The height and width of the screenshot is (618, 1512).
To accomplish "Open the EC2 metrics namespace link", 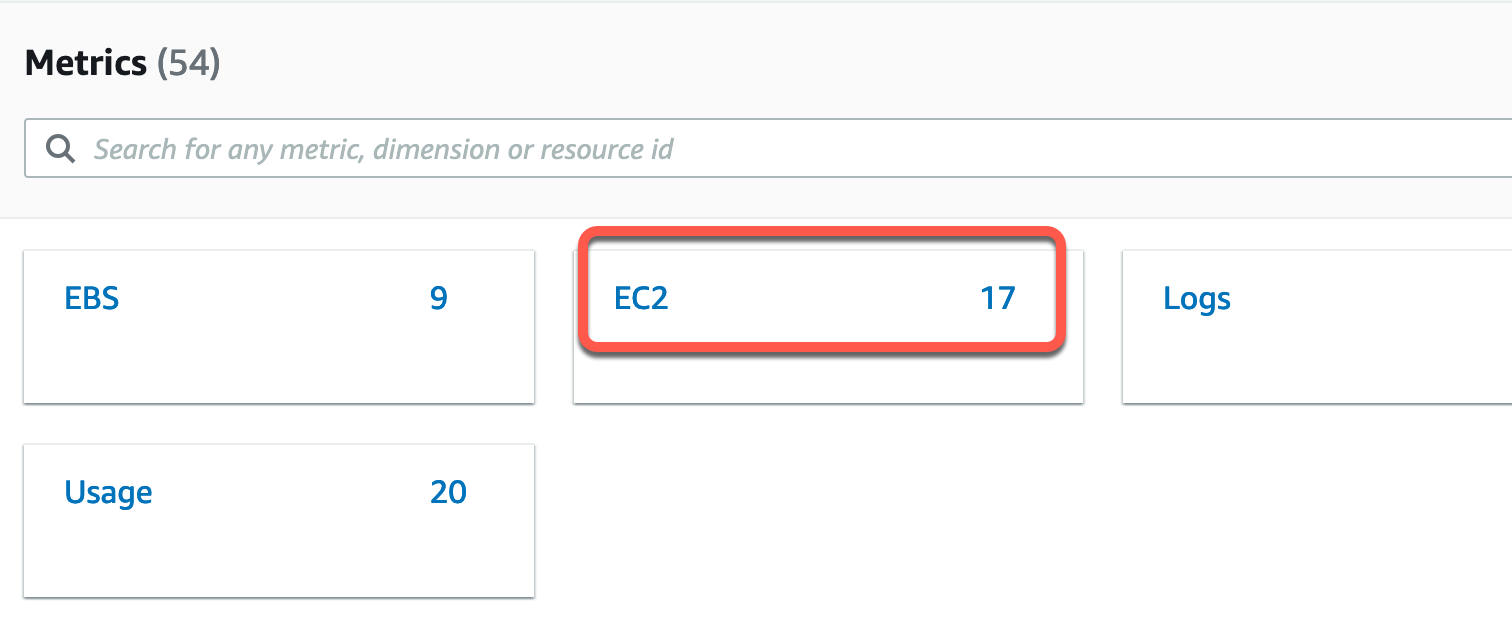I will pyautogui.click(x=641, y=298).
